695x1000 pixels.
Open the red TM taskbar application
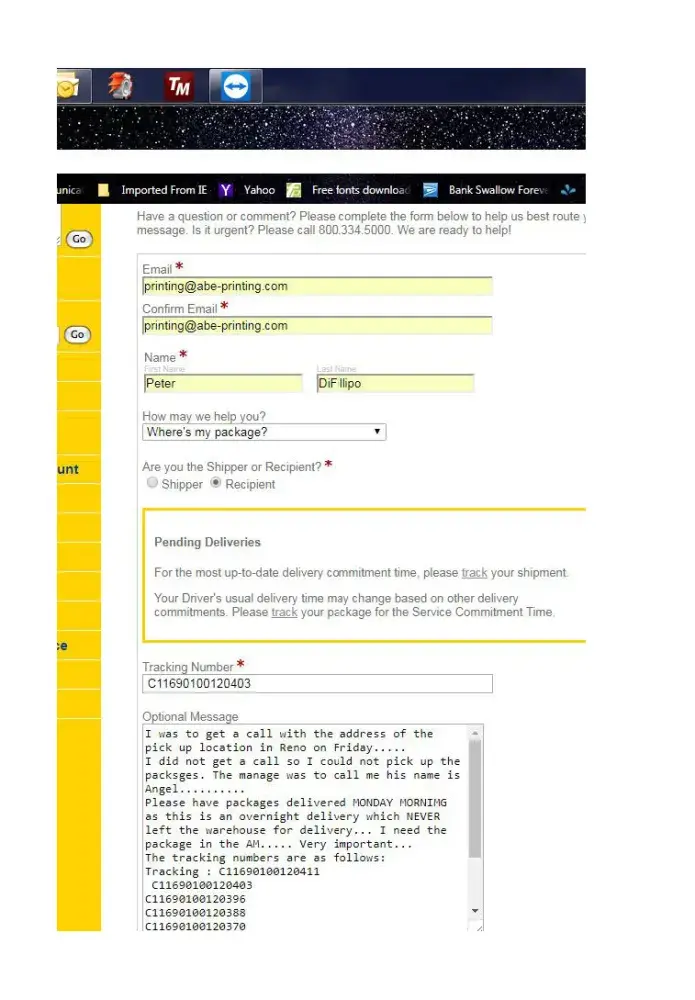point(179,87)
